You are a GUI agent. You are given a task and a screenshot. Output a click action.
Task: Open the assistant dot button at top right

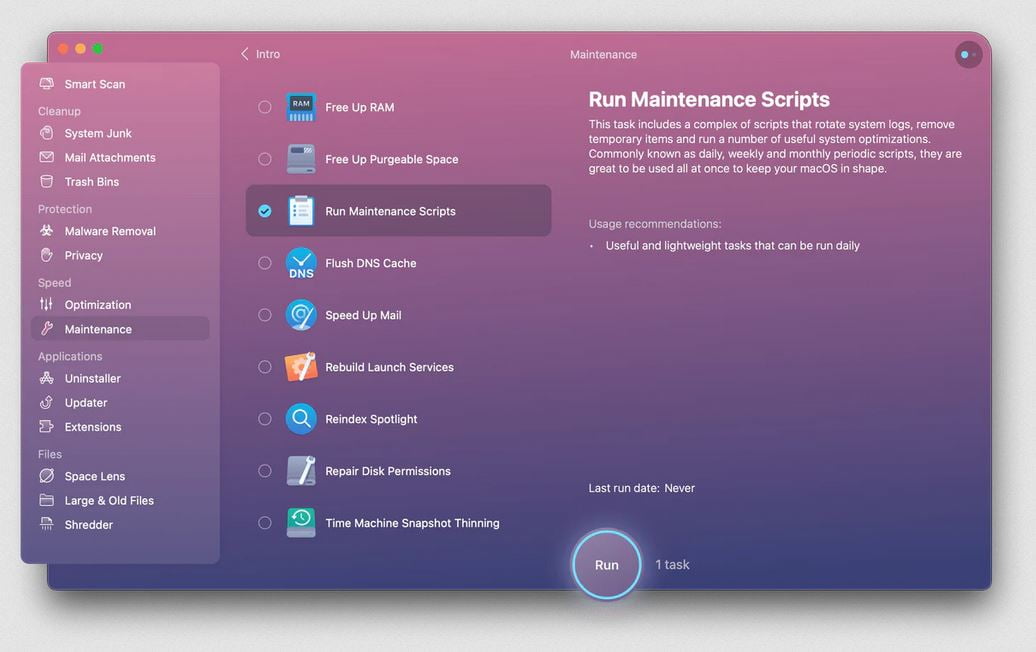pyautogui.click(x=968, y=55)
